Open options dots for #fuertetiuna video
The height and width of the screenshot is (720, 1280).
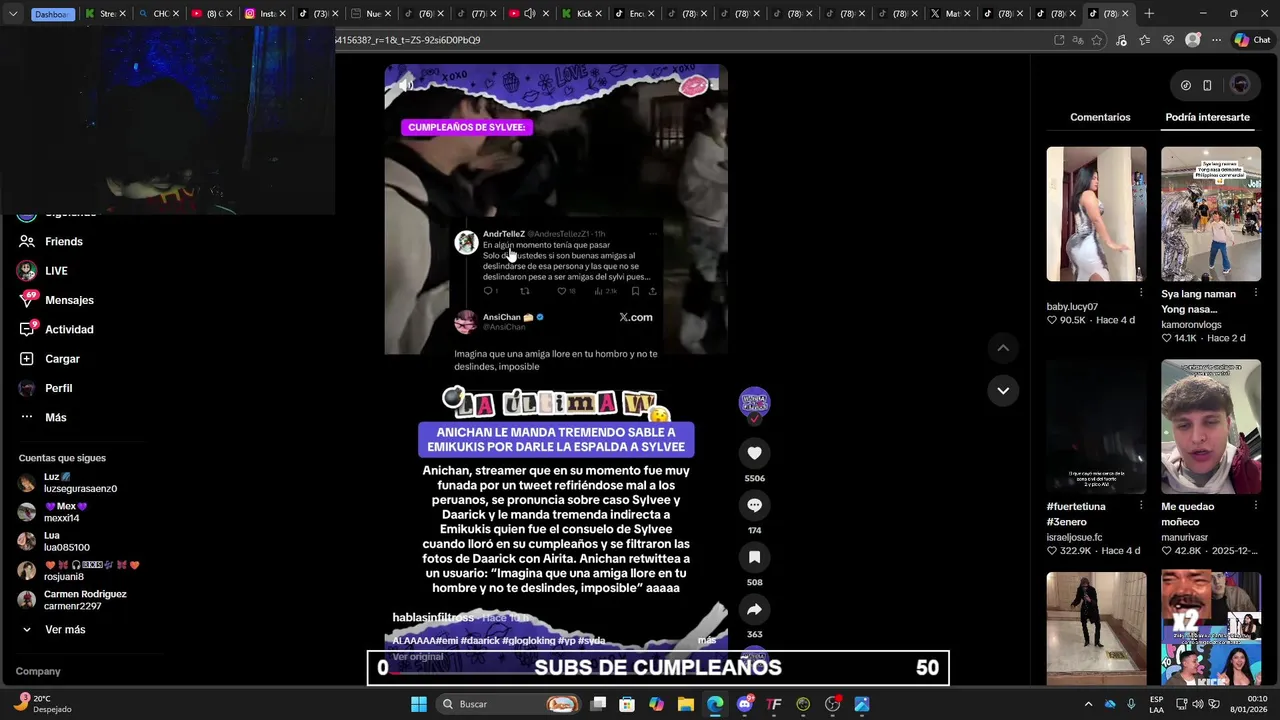[1141, 506]
